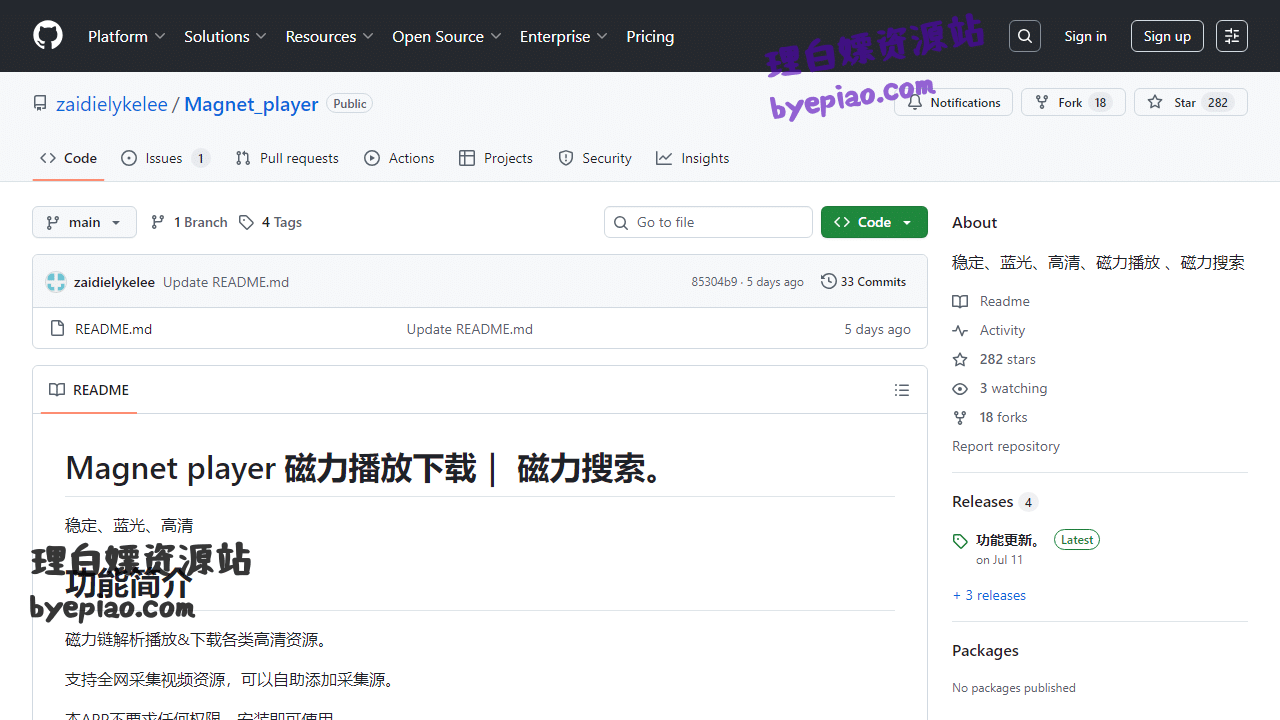
Task: Go to the Actions tab
Action: [x=400, y=158]
